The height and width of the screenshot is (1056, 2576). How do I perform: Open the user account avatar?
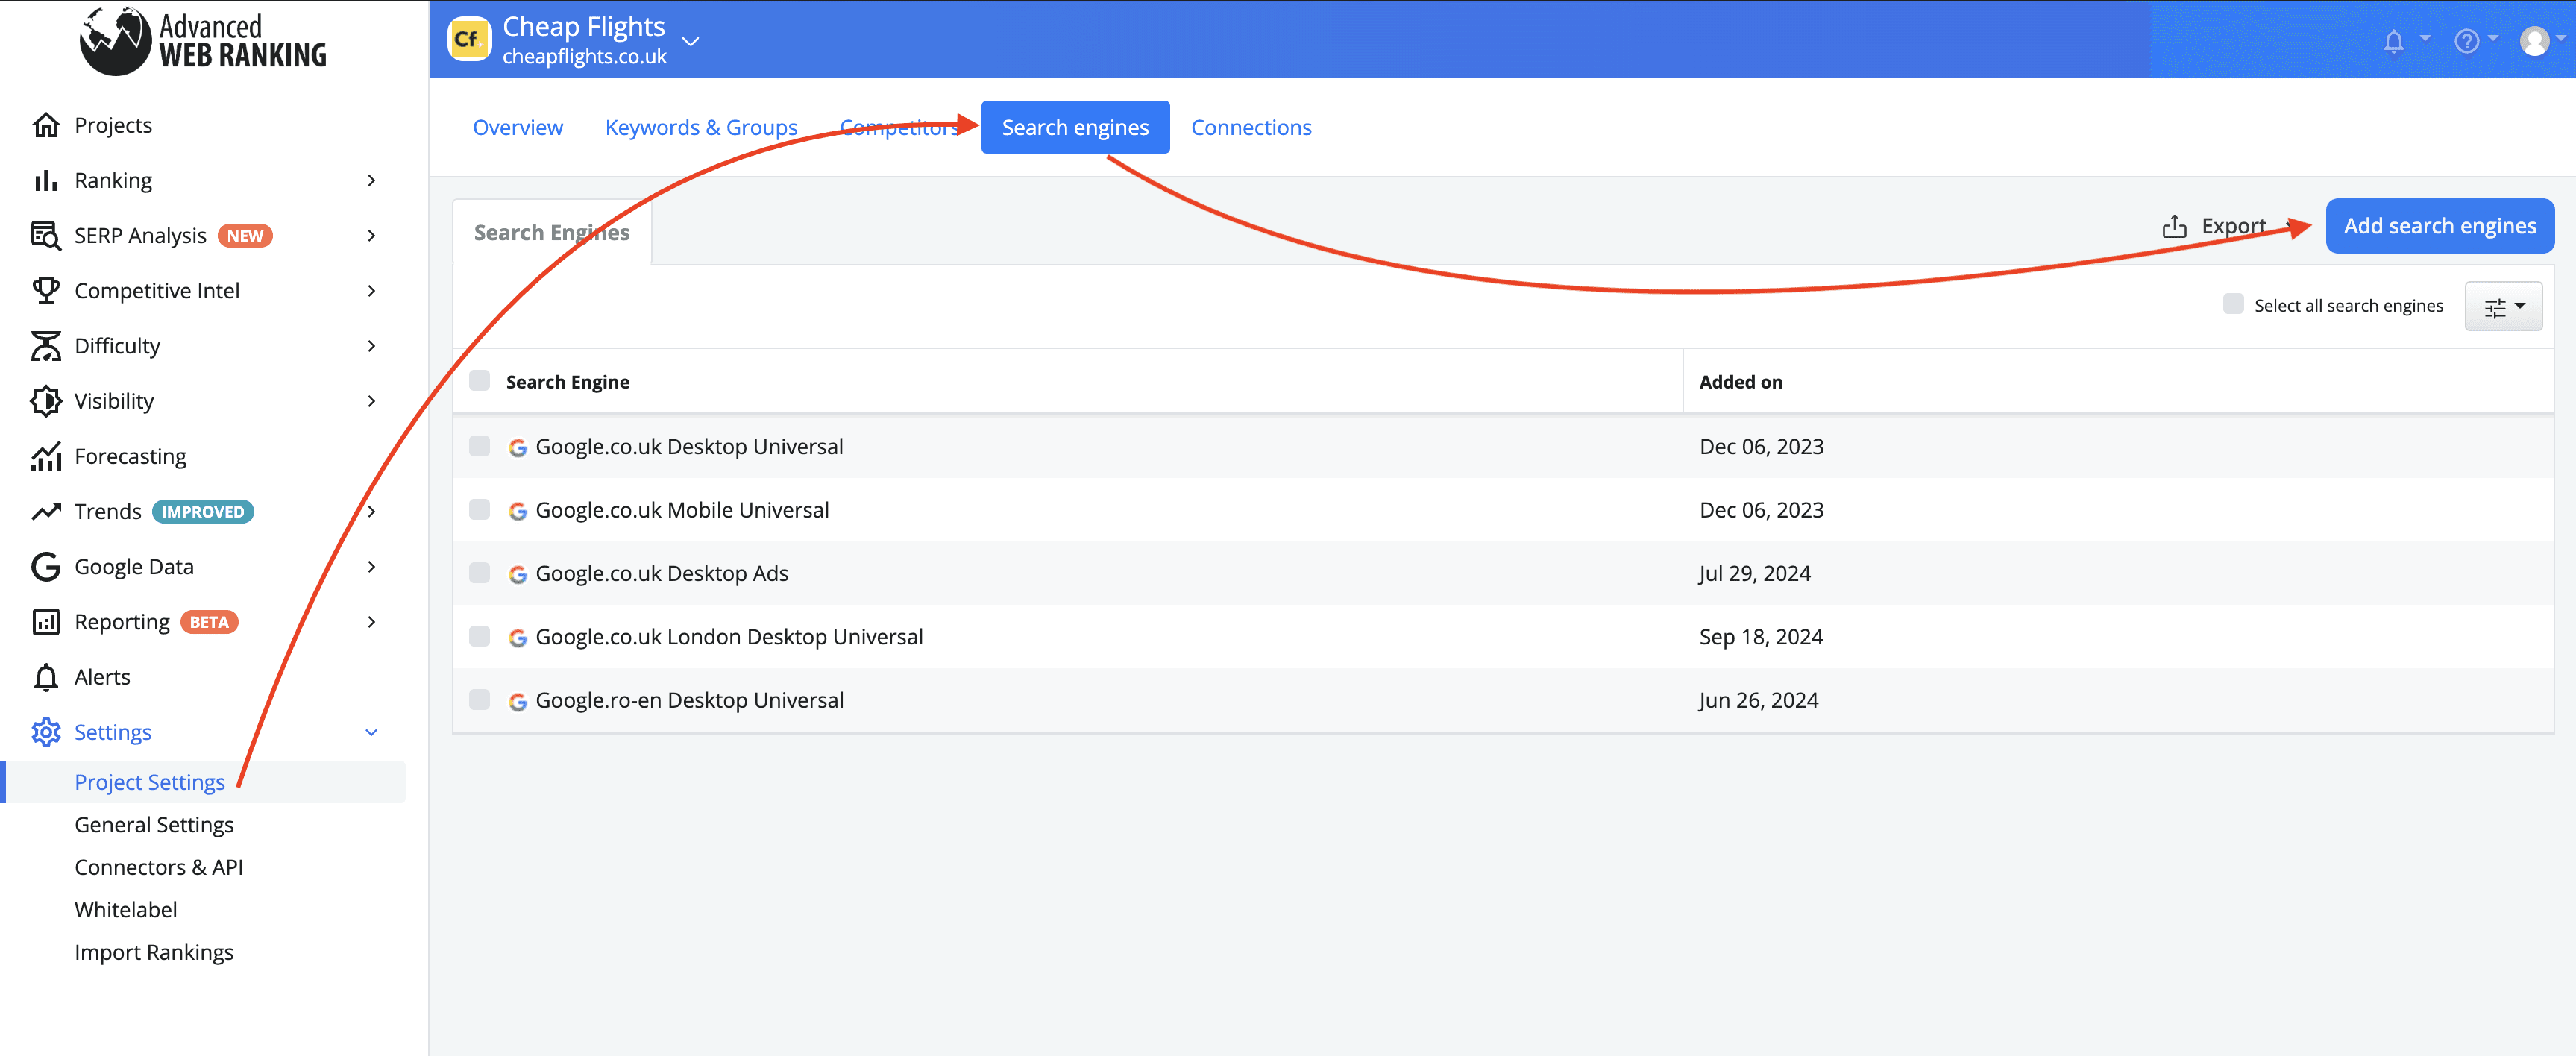[x=2534, y=41]
